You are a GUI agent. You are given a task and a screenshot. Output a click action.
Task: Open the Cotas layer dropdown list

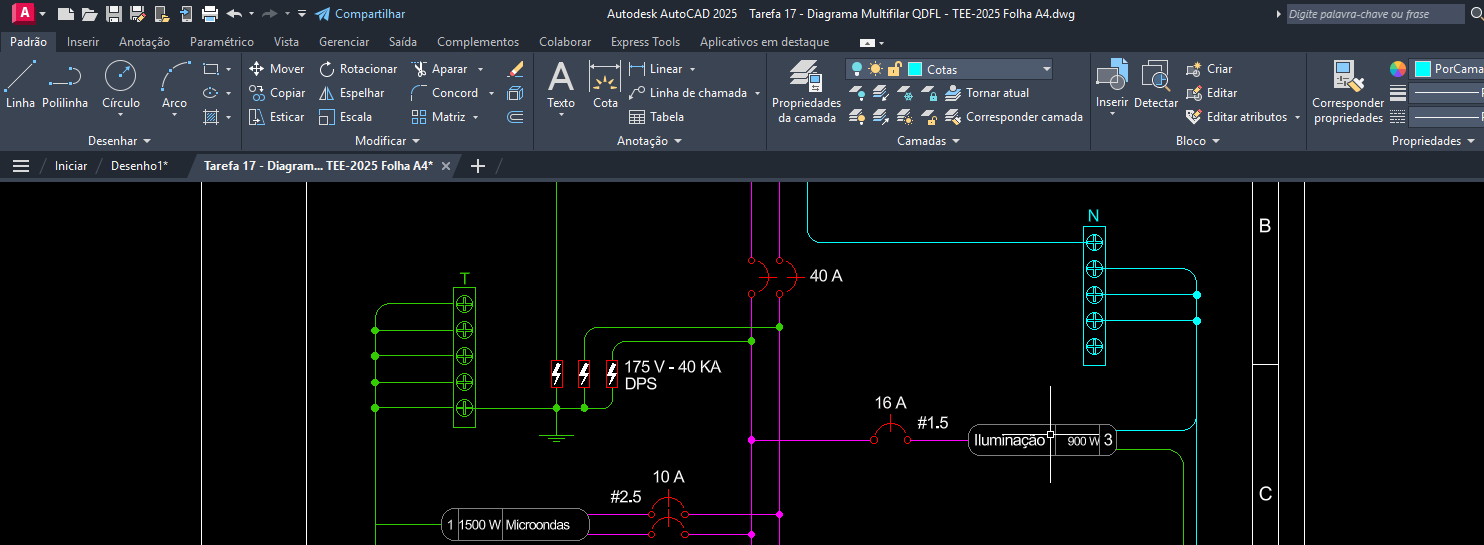pyautogui.click(x=1046, y=69)
